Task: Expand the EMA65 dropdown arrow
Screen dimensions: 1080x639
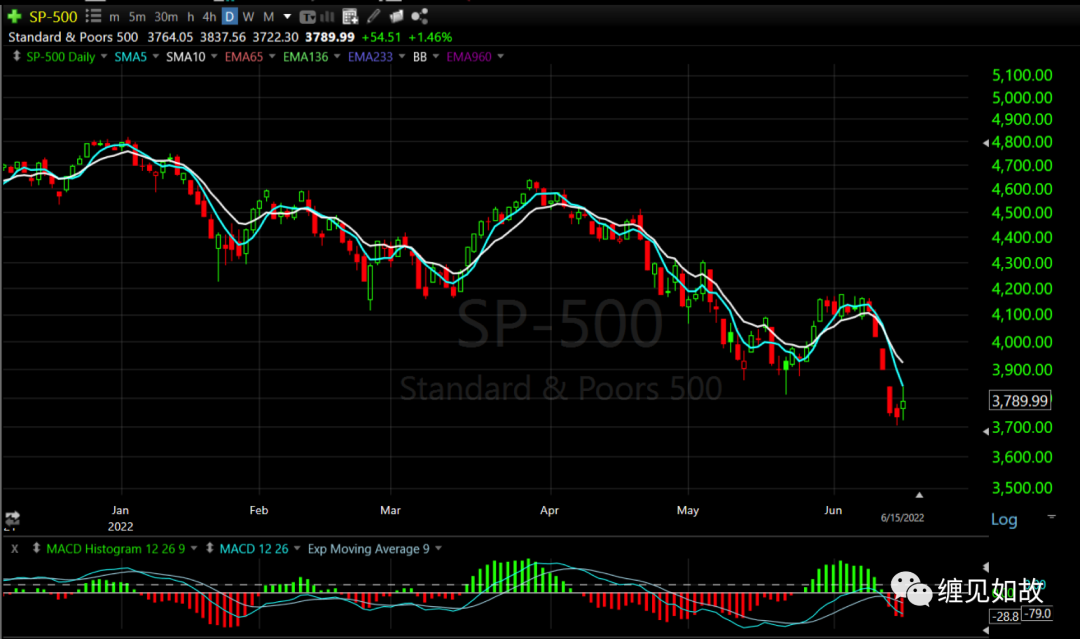Action: [272, 56]
